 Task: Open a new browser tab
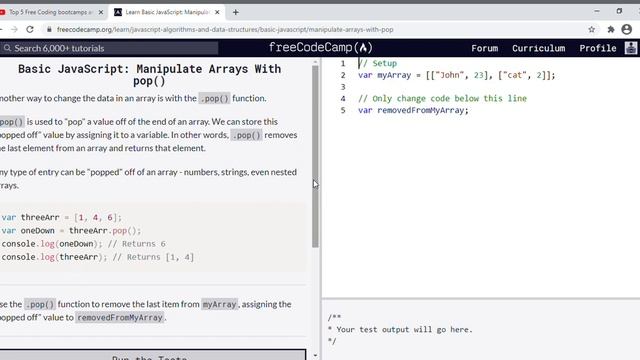236,12
